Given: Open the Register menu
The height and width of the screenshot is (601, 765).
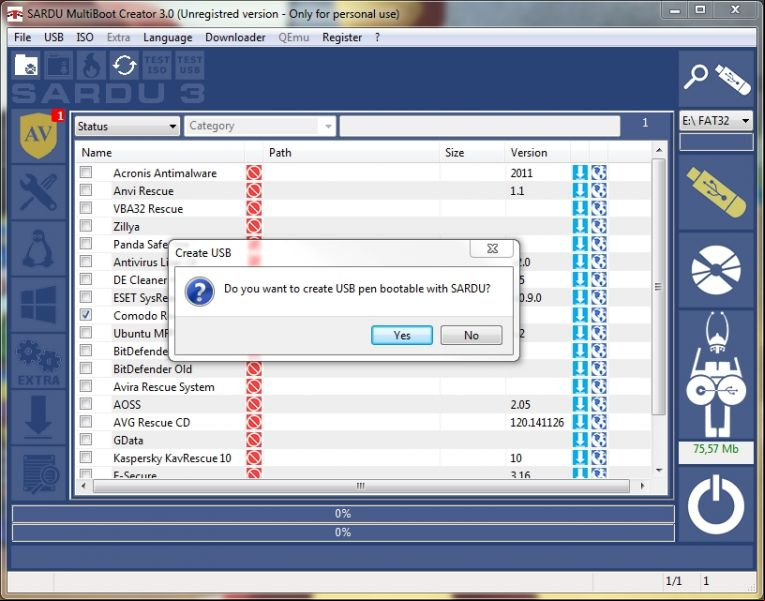Looking at the screenshot, I should [x=342, y=38].
